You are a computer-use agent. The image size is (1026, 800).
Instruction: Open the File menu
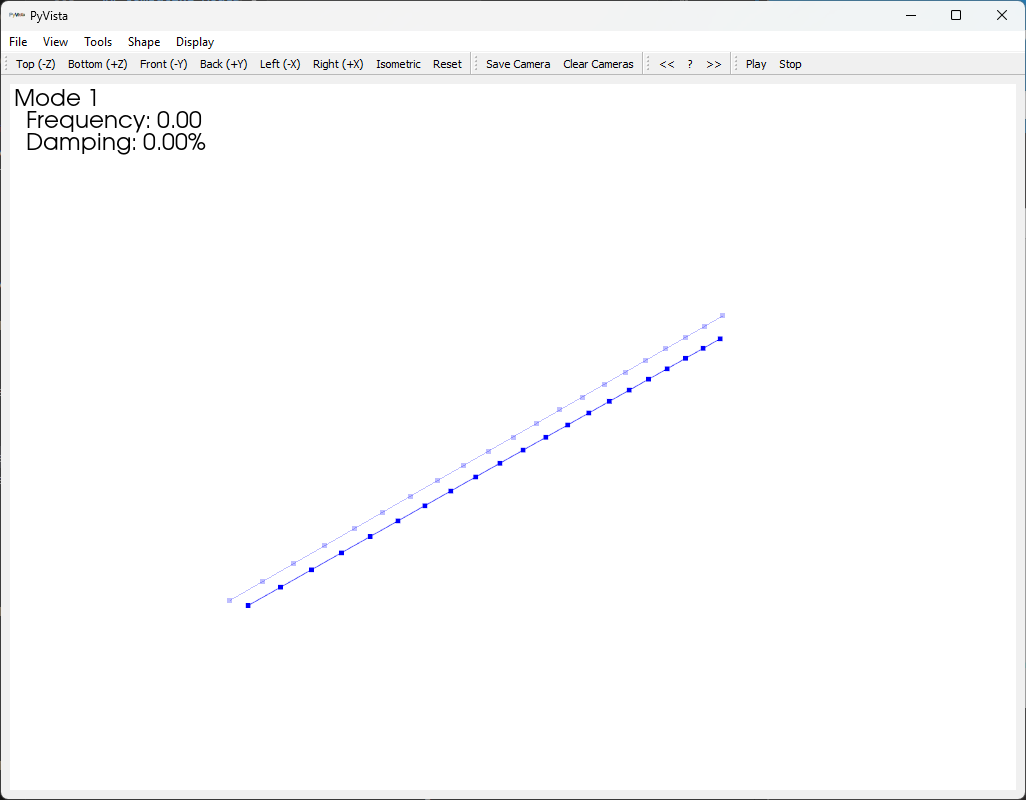click(x=17, y=42)
